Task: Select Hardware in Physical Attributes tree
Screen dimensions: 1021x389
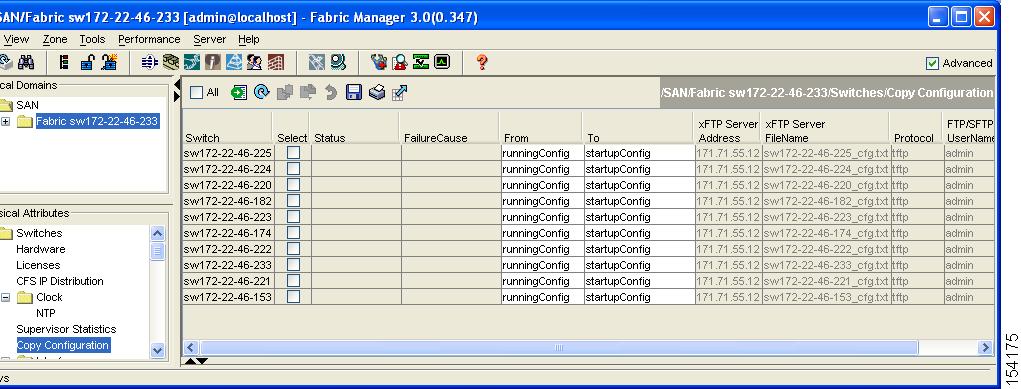Action: 40,249
